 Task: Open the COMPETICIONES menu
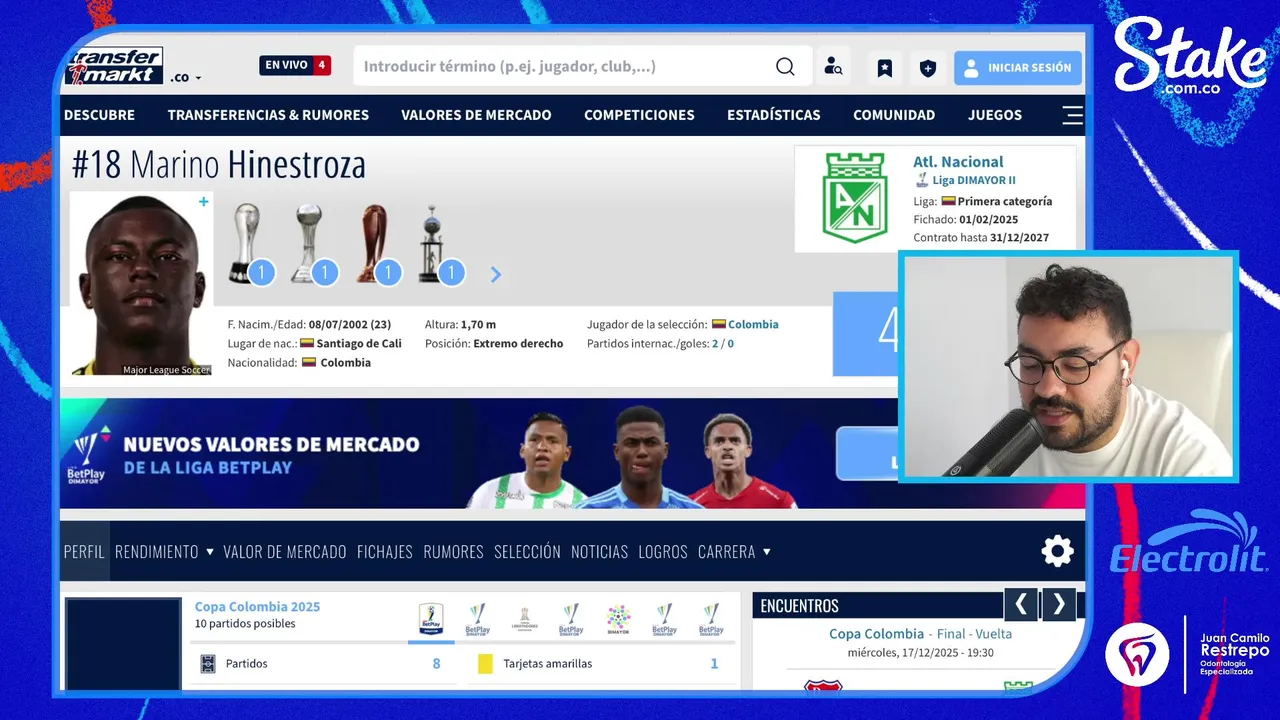(639, 115)
